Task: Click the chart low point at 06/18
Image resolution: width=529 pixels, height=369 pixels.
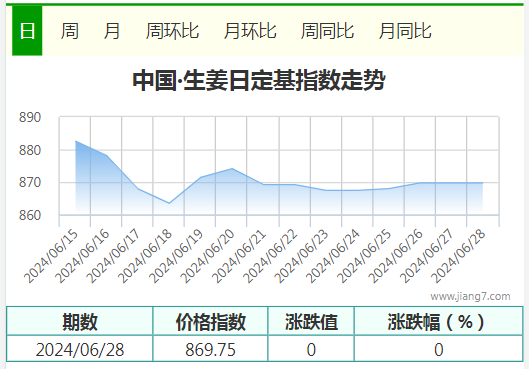Action: tap(169, 203)
